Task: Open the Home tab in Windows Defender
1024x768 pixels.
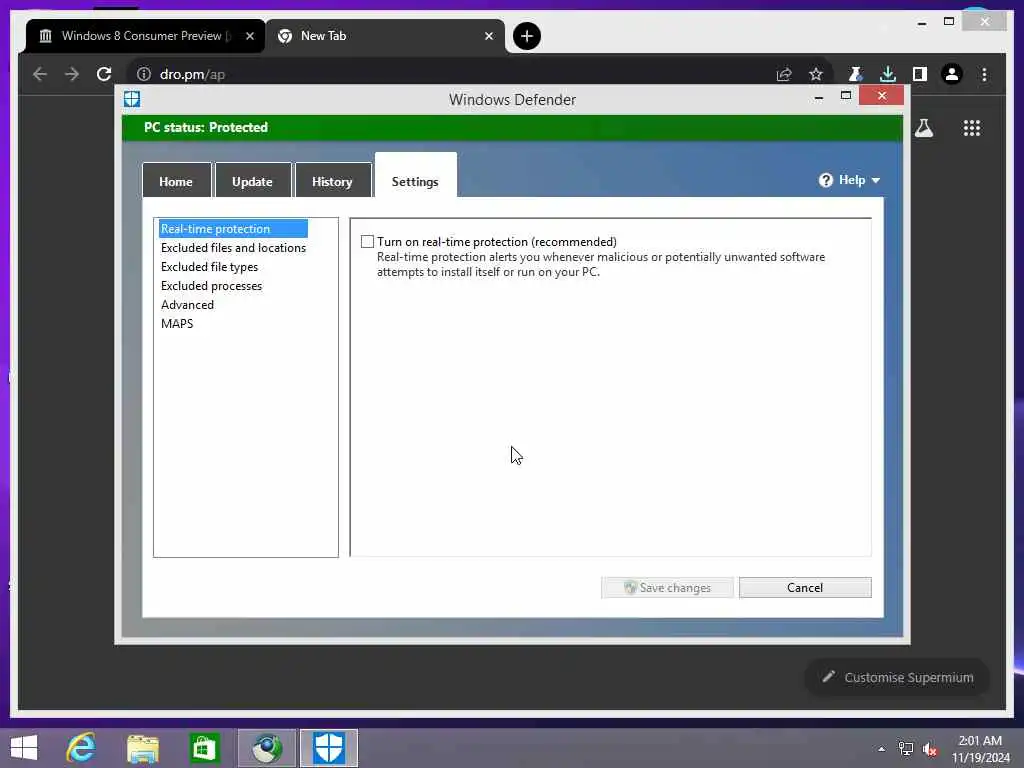Action: (176, 181)
